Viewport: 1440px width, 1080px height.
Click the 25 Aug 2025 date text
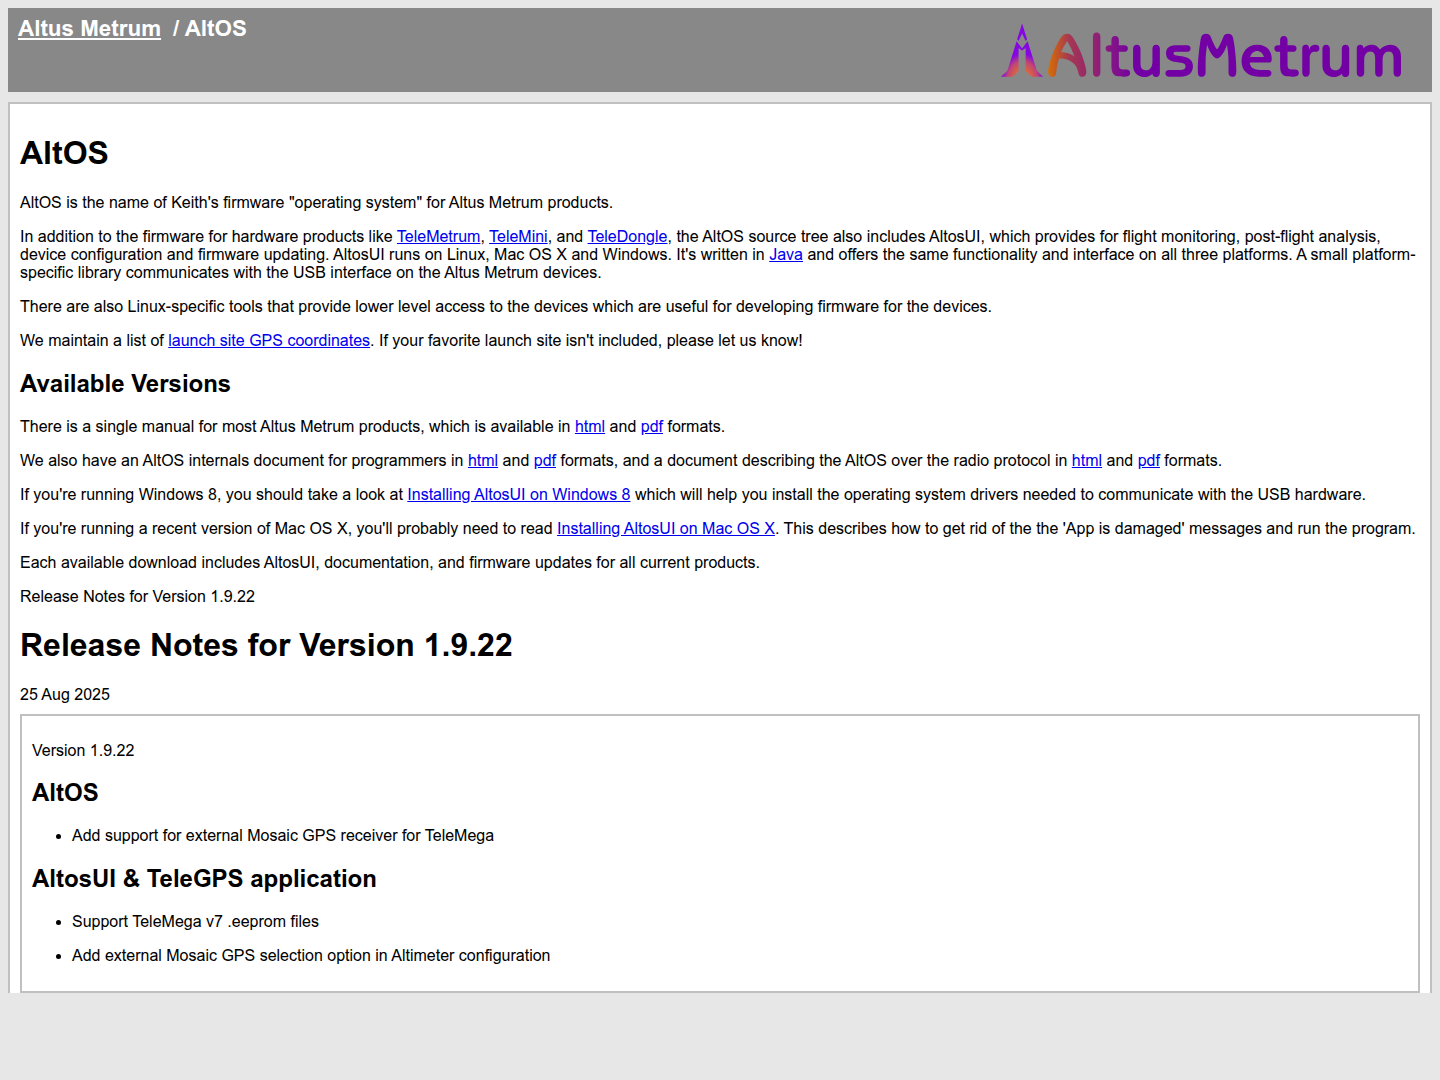coord(65,694)
